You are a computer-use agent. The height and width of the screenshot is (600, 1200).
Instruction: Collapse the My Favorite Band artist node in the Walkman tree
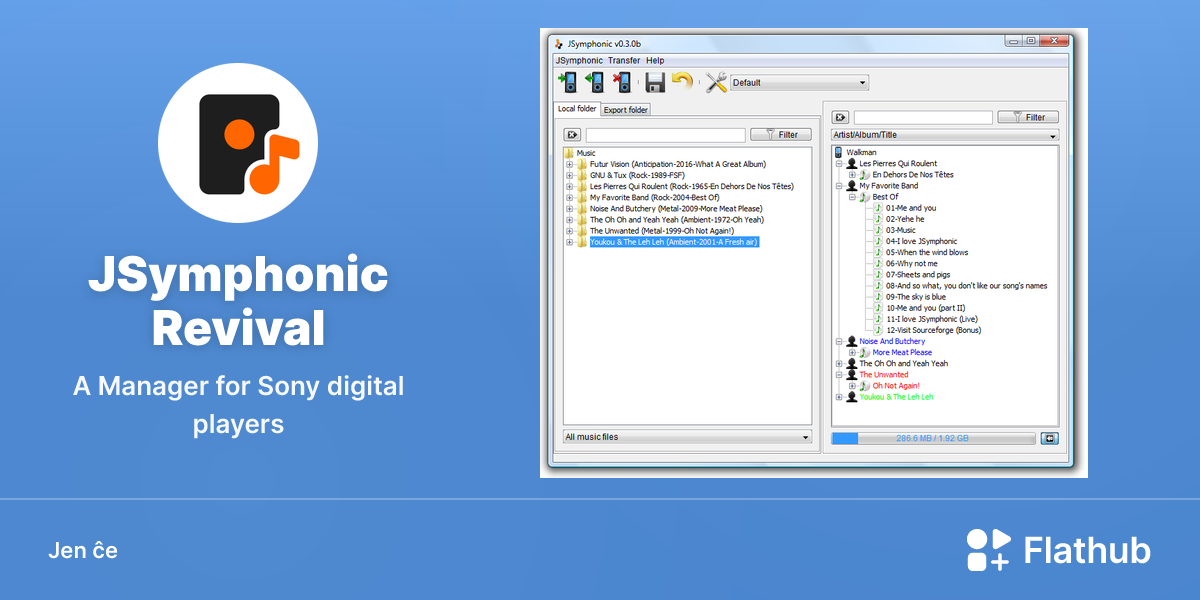point(839,186)
